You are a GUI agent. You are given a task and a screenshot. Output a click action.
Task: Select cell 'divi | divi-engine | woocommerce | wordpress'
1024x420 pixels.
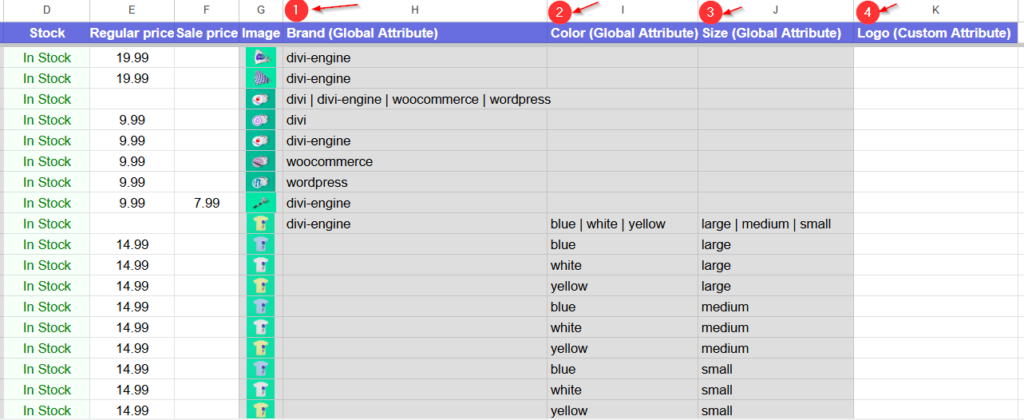coord(415,99)
